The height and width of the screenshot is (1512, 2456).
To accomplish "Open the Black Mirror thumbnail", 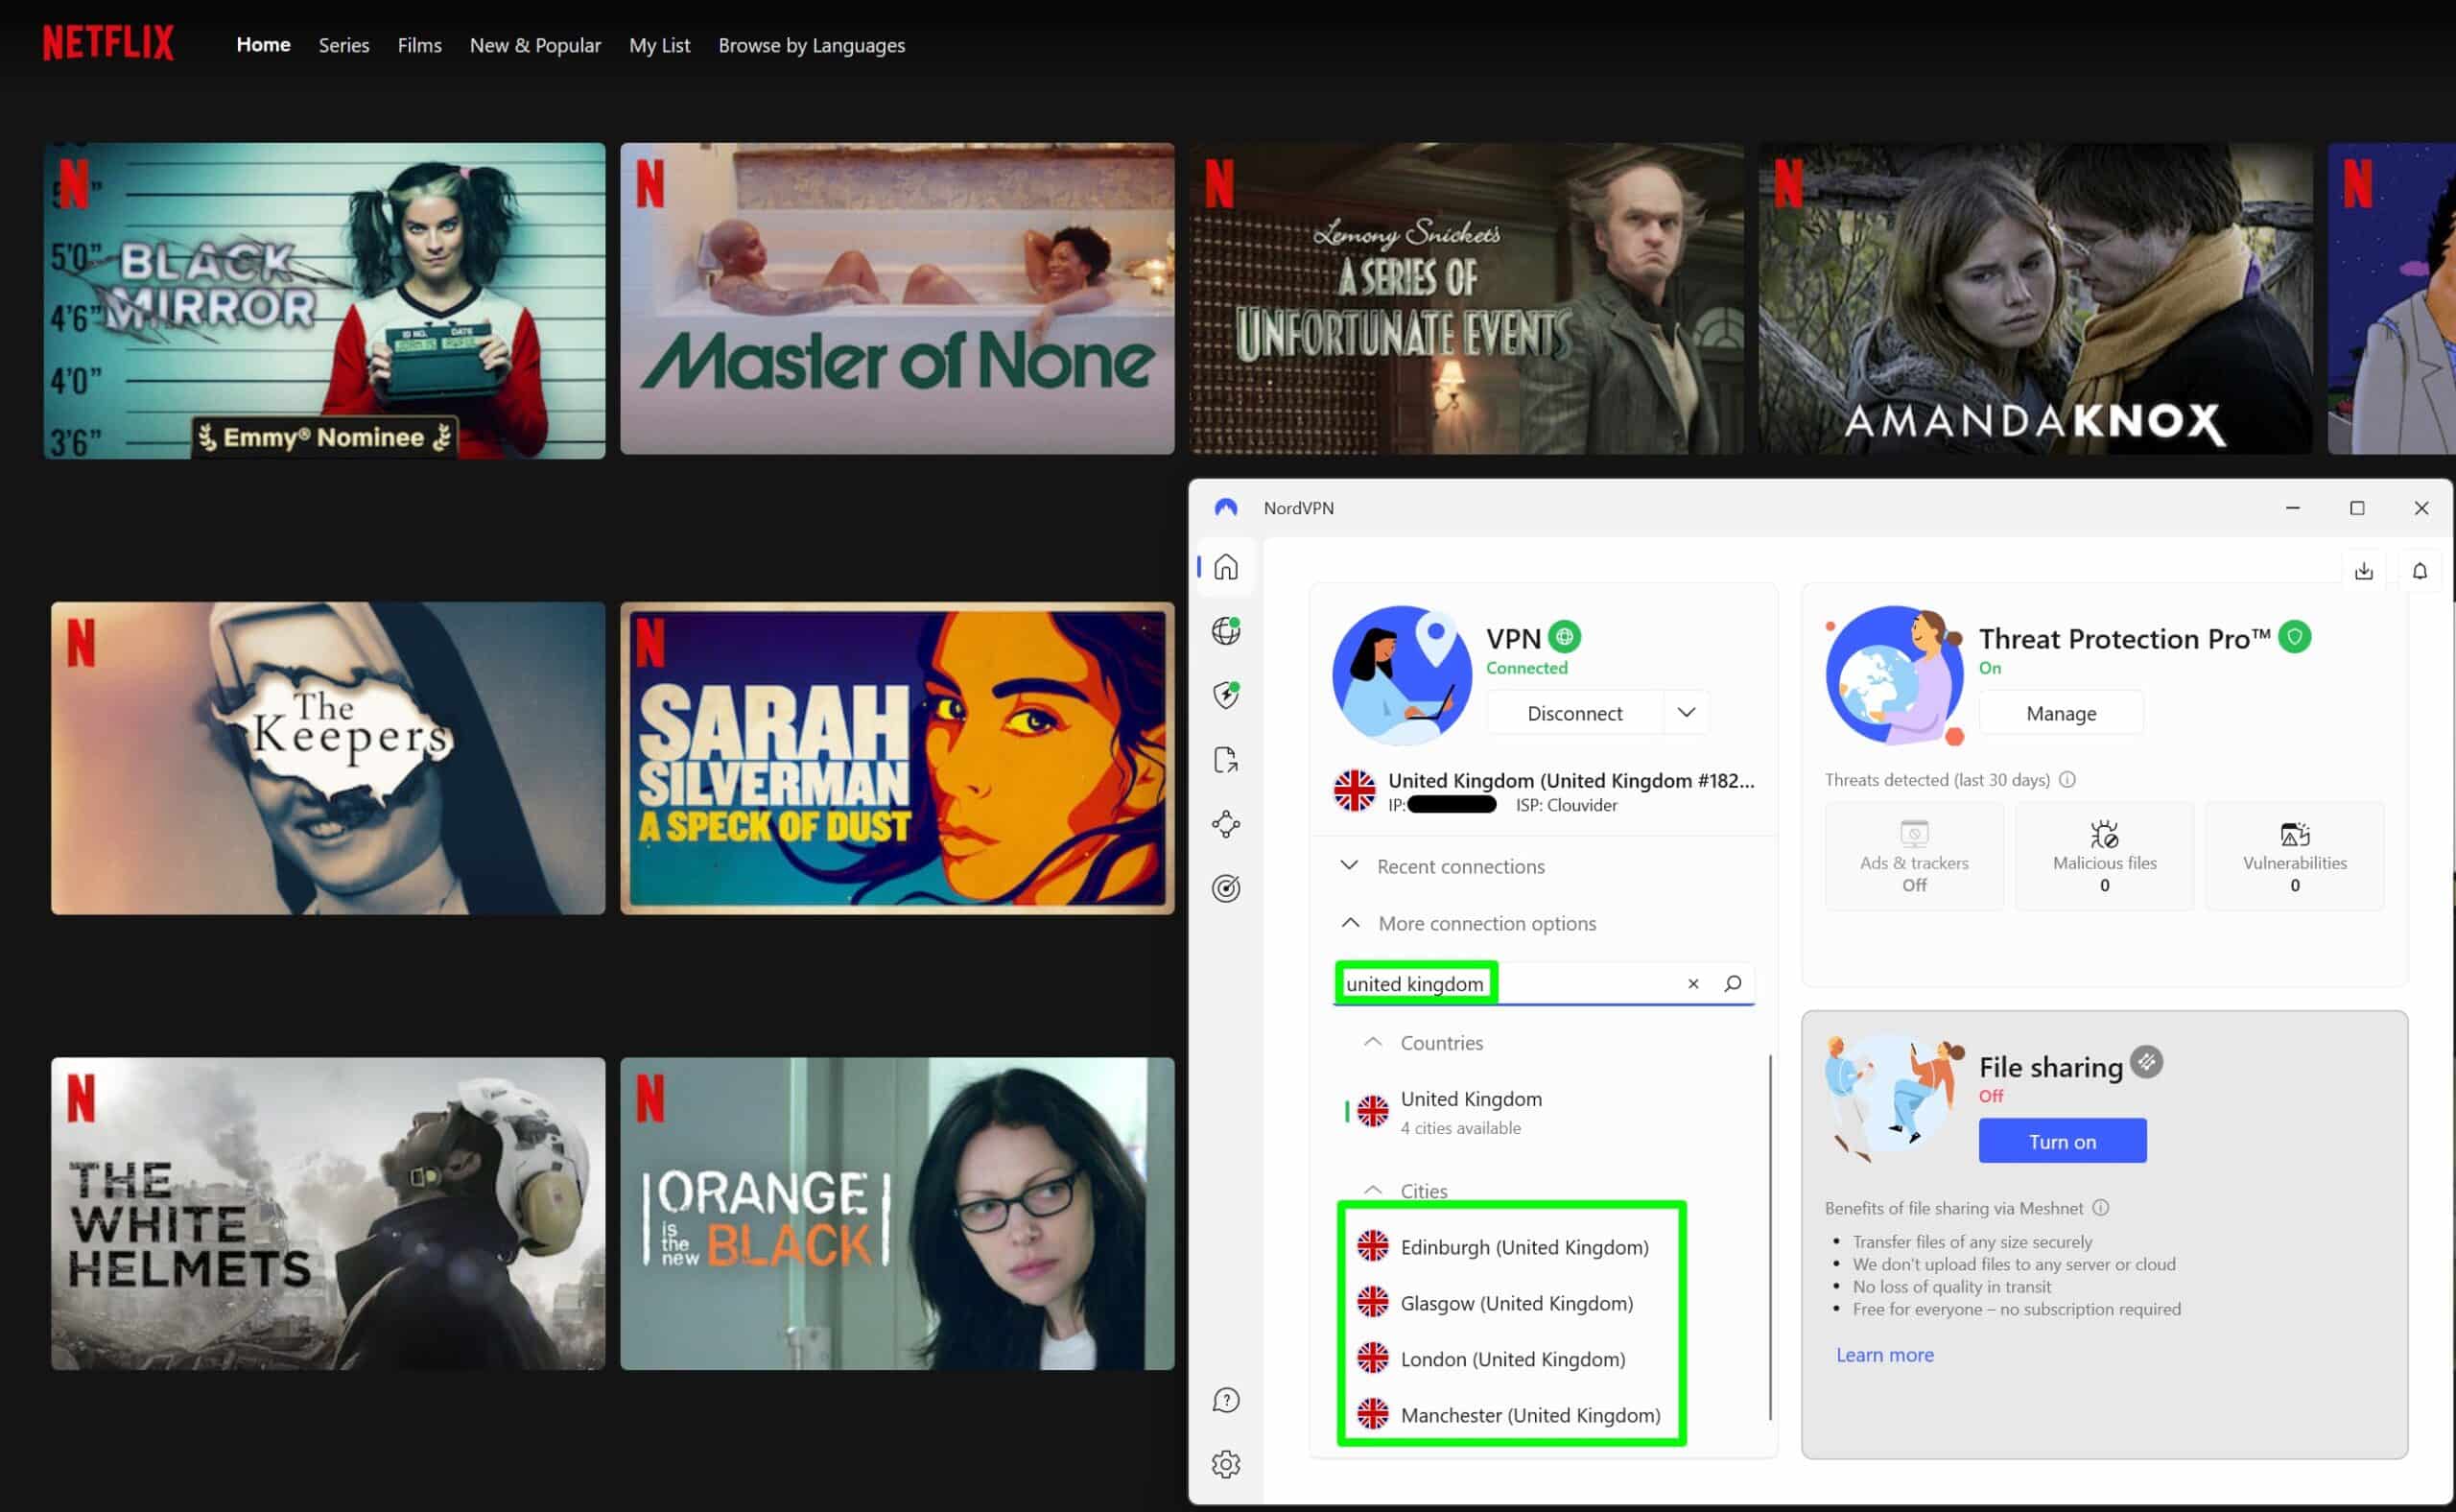I will coord(324,300).
